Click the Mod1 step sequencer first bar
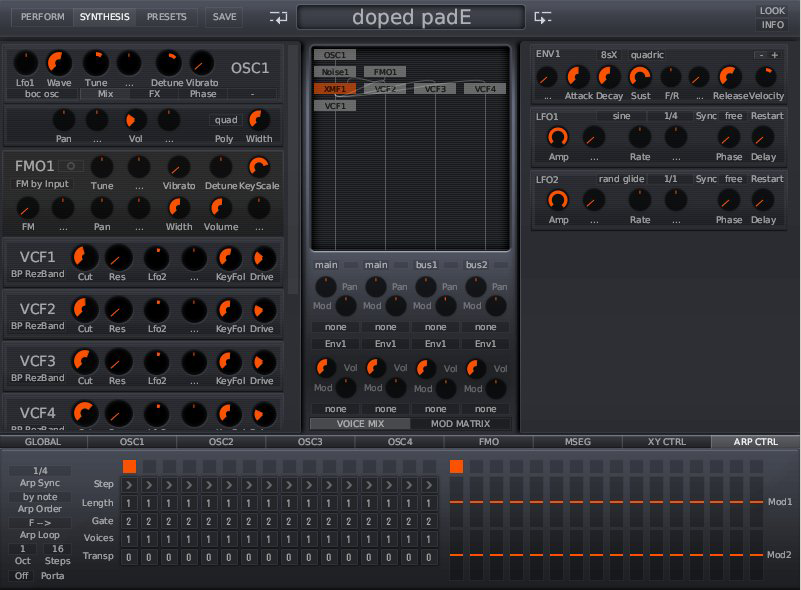 [x=456, y=502]
